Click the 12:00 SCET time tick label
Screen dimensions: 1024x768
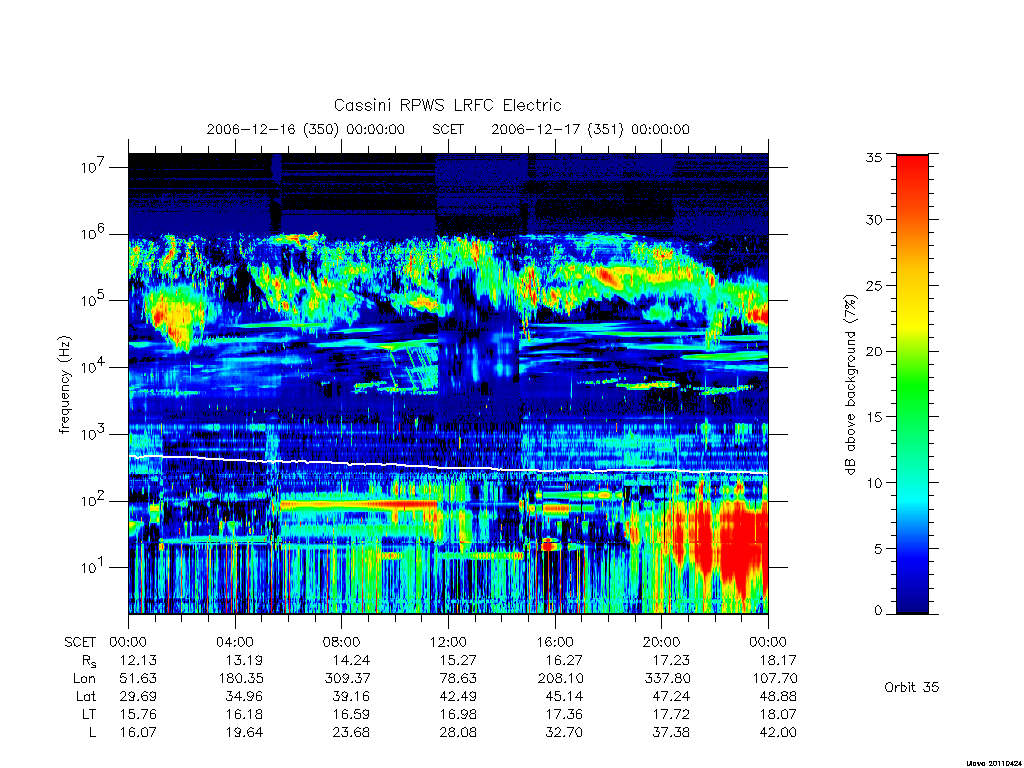pyautogui.click(x=448, y=642)
